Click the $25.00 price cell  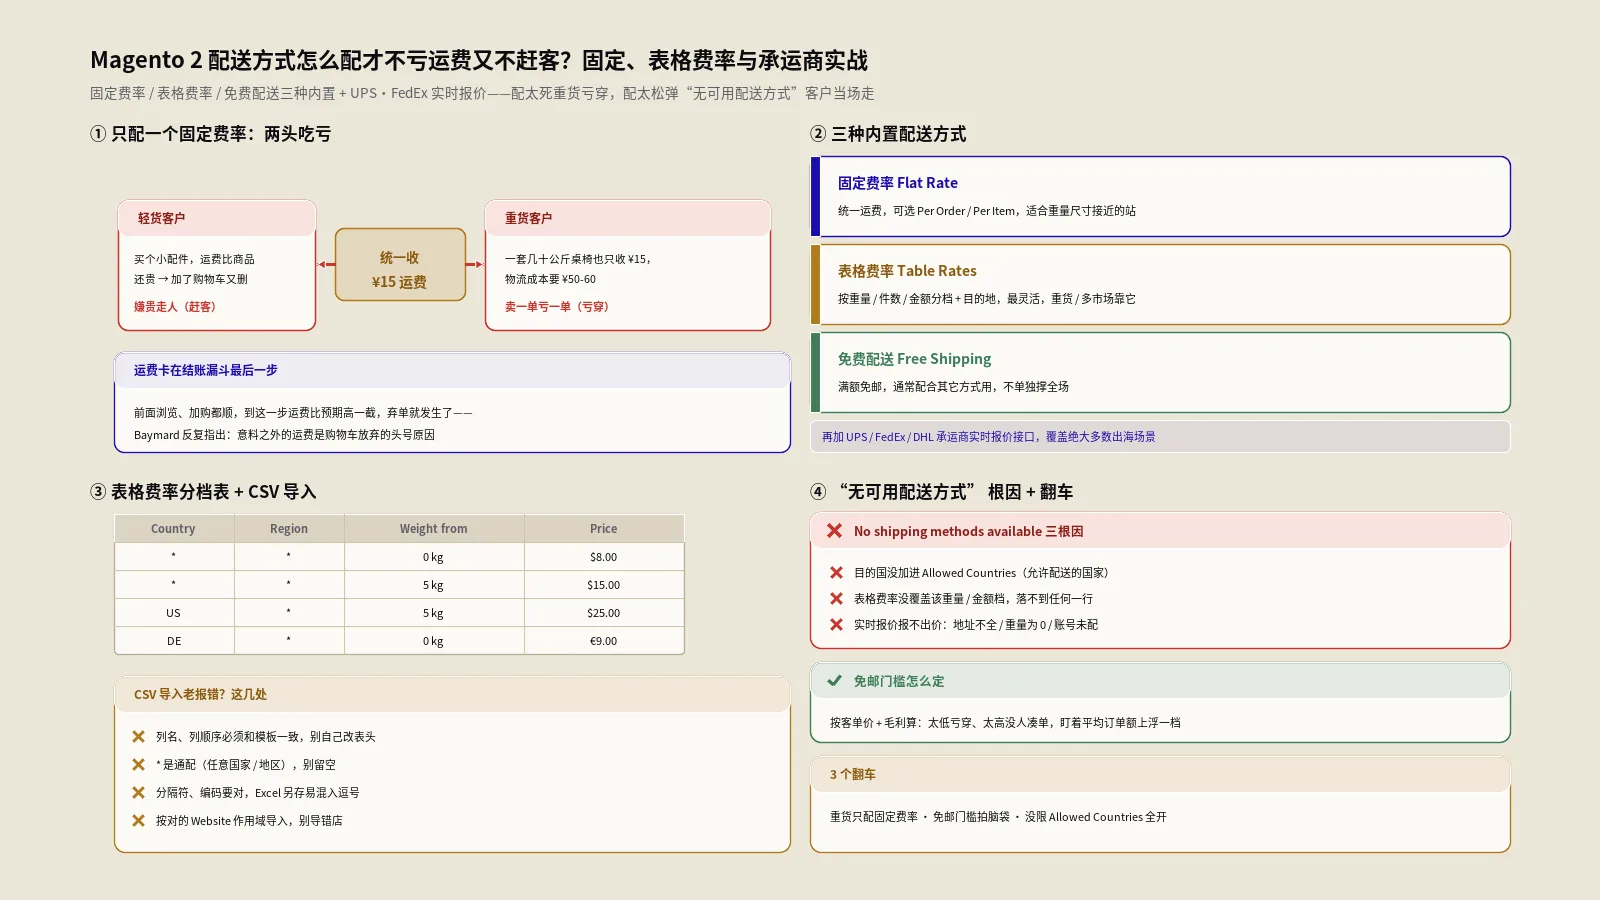[x=603, y=613]
